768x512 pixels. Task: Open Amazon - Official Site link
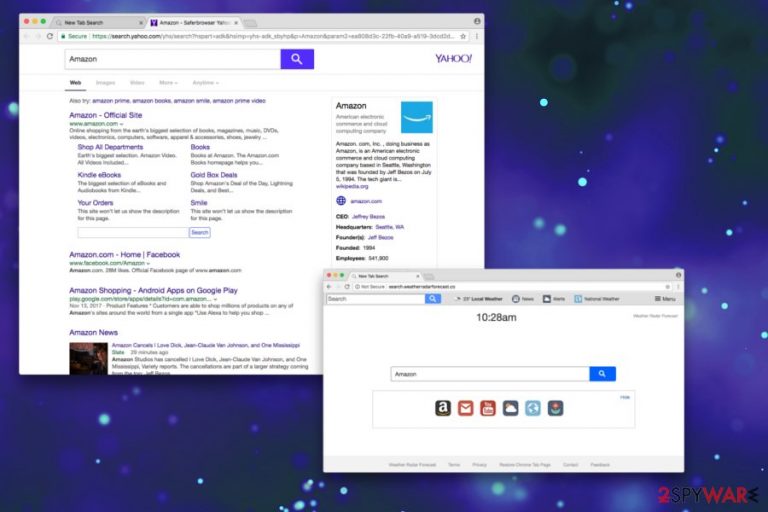pos(105,115)
